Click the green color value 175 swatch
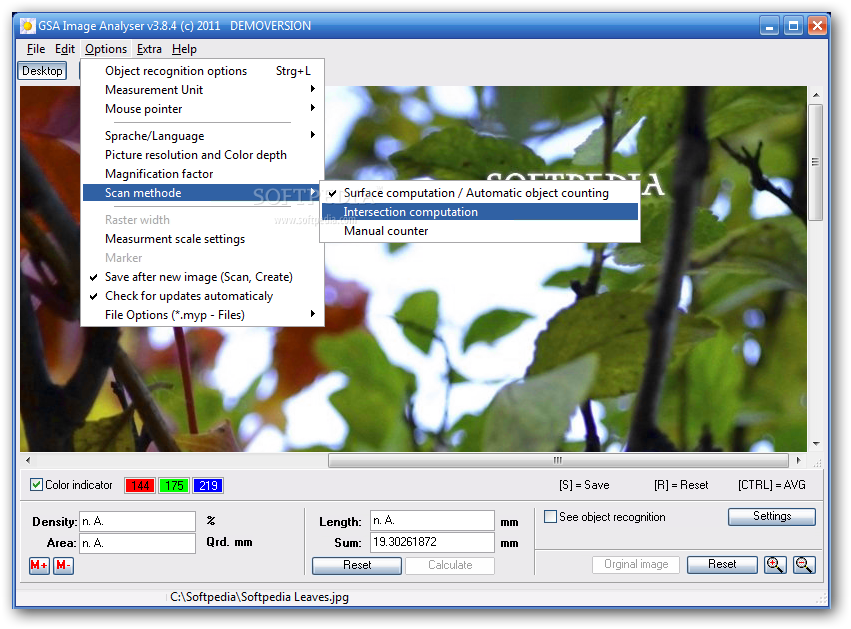This screenshot has width=851, height=629. 174,485
